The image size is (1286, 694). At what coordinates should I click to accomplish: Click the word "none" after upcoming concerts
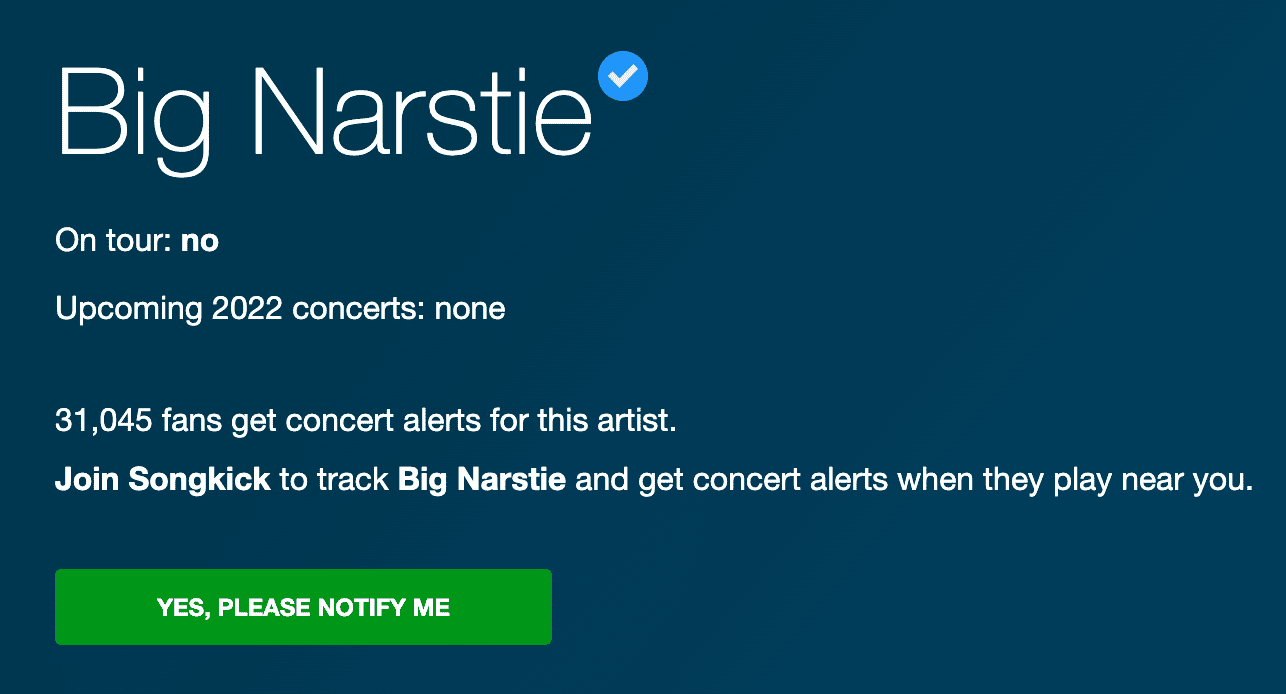click(470, 309)
